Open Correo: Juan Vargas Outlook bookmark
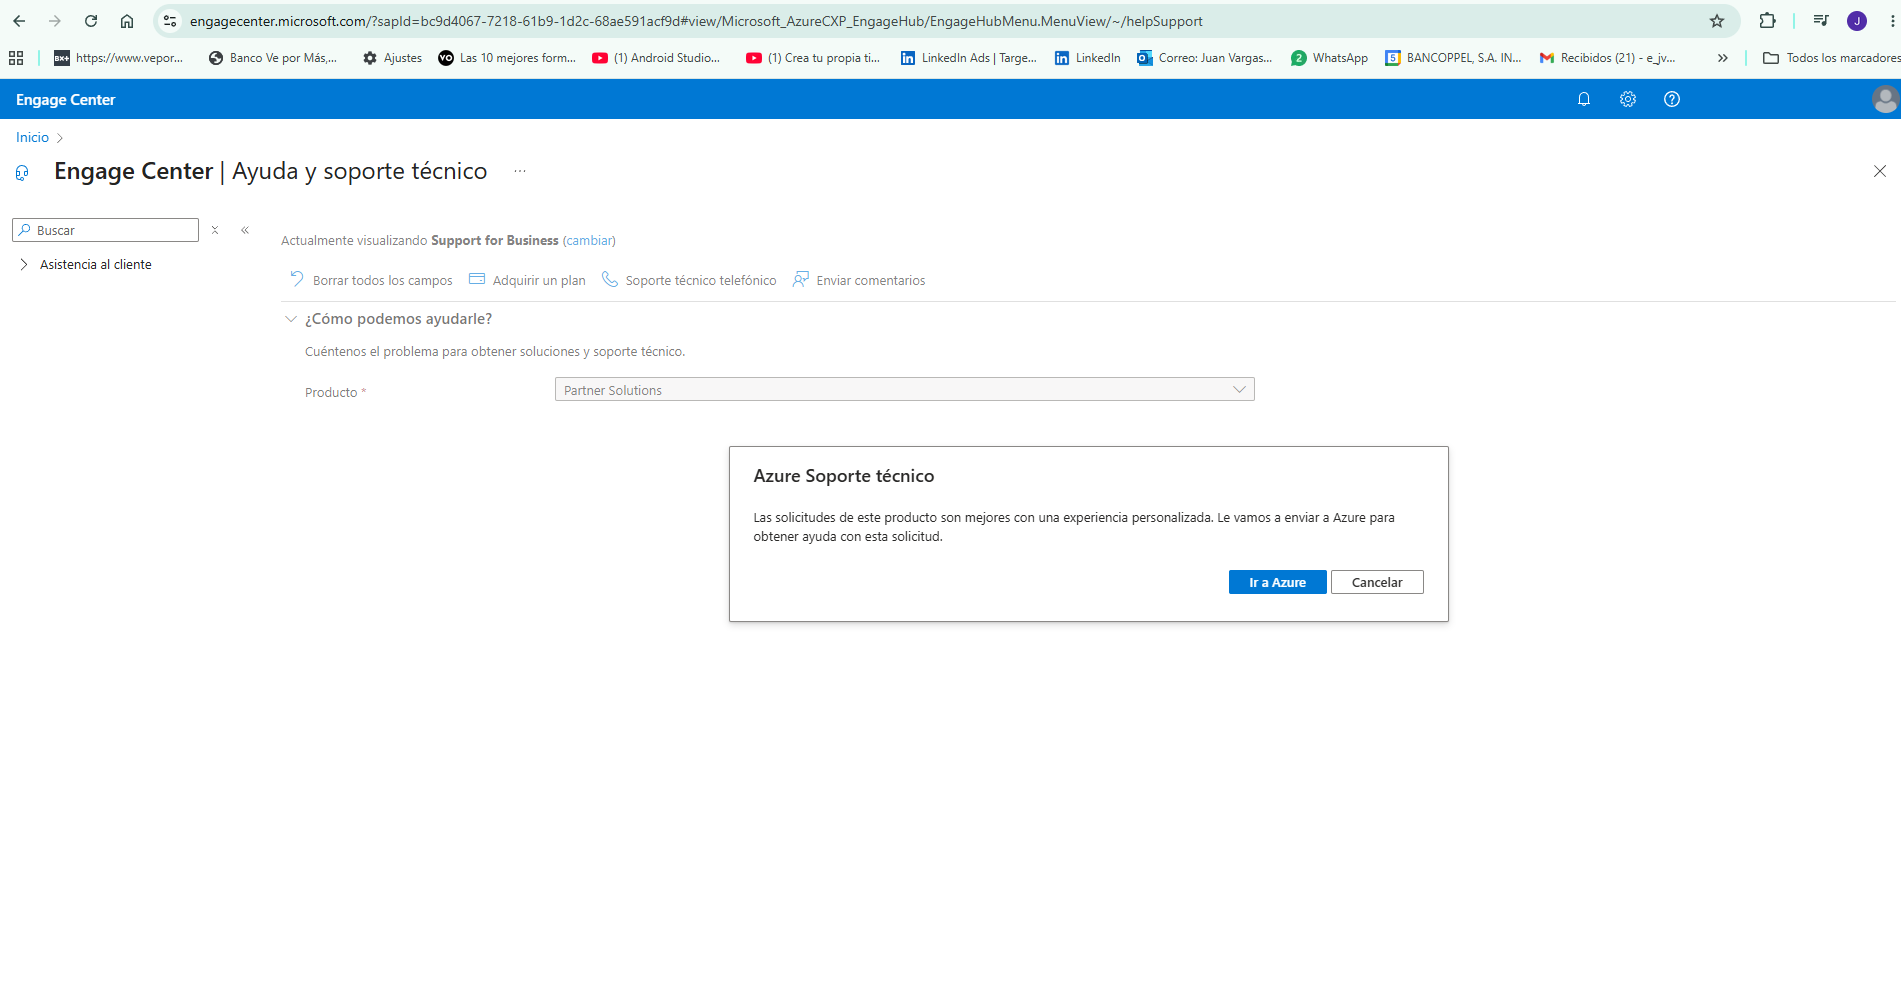The height and width of the screenshot is (987, 1901). point(1205,58)
